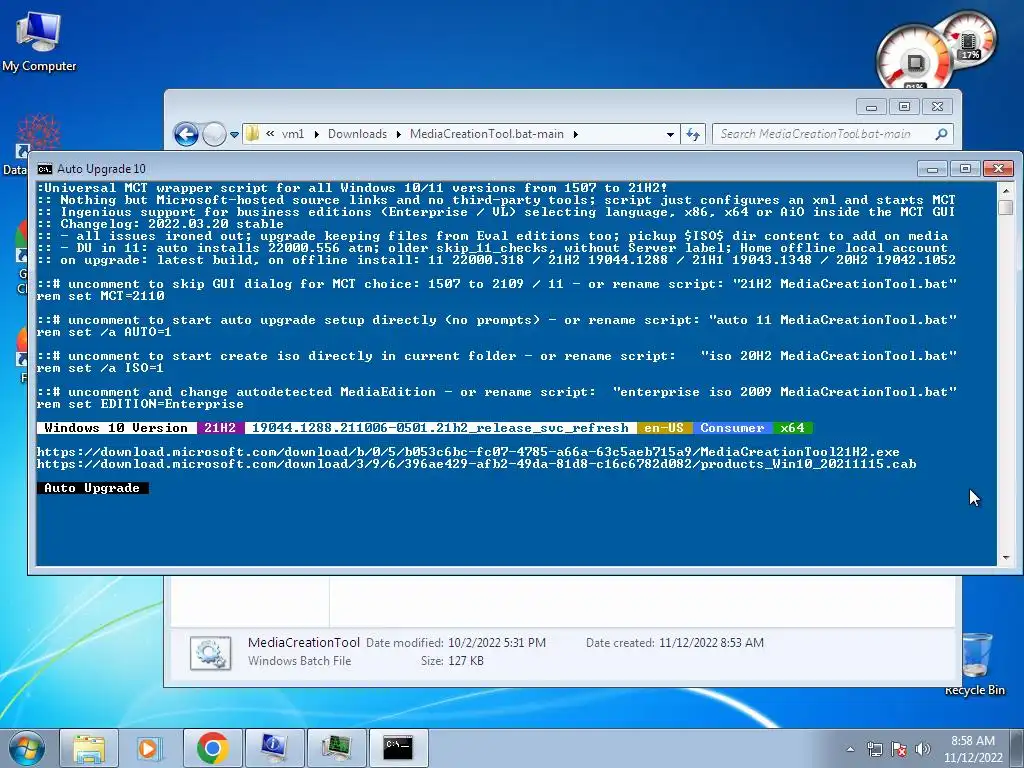Screen dimensions: 1024x768
Task: Click 'Size: 127 KB' in details pane
Action: pos(452,662)
